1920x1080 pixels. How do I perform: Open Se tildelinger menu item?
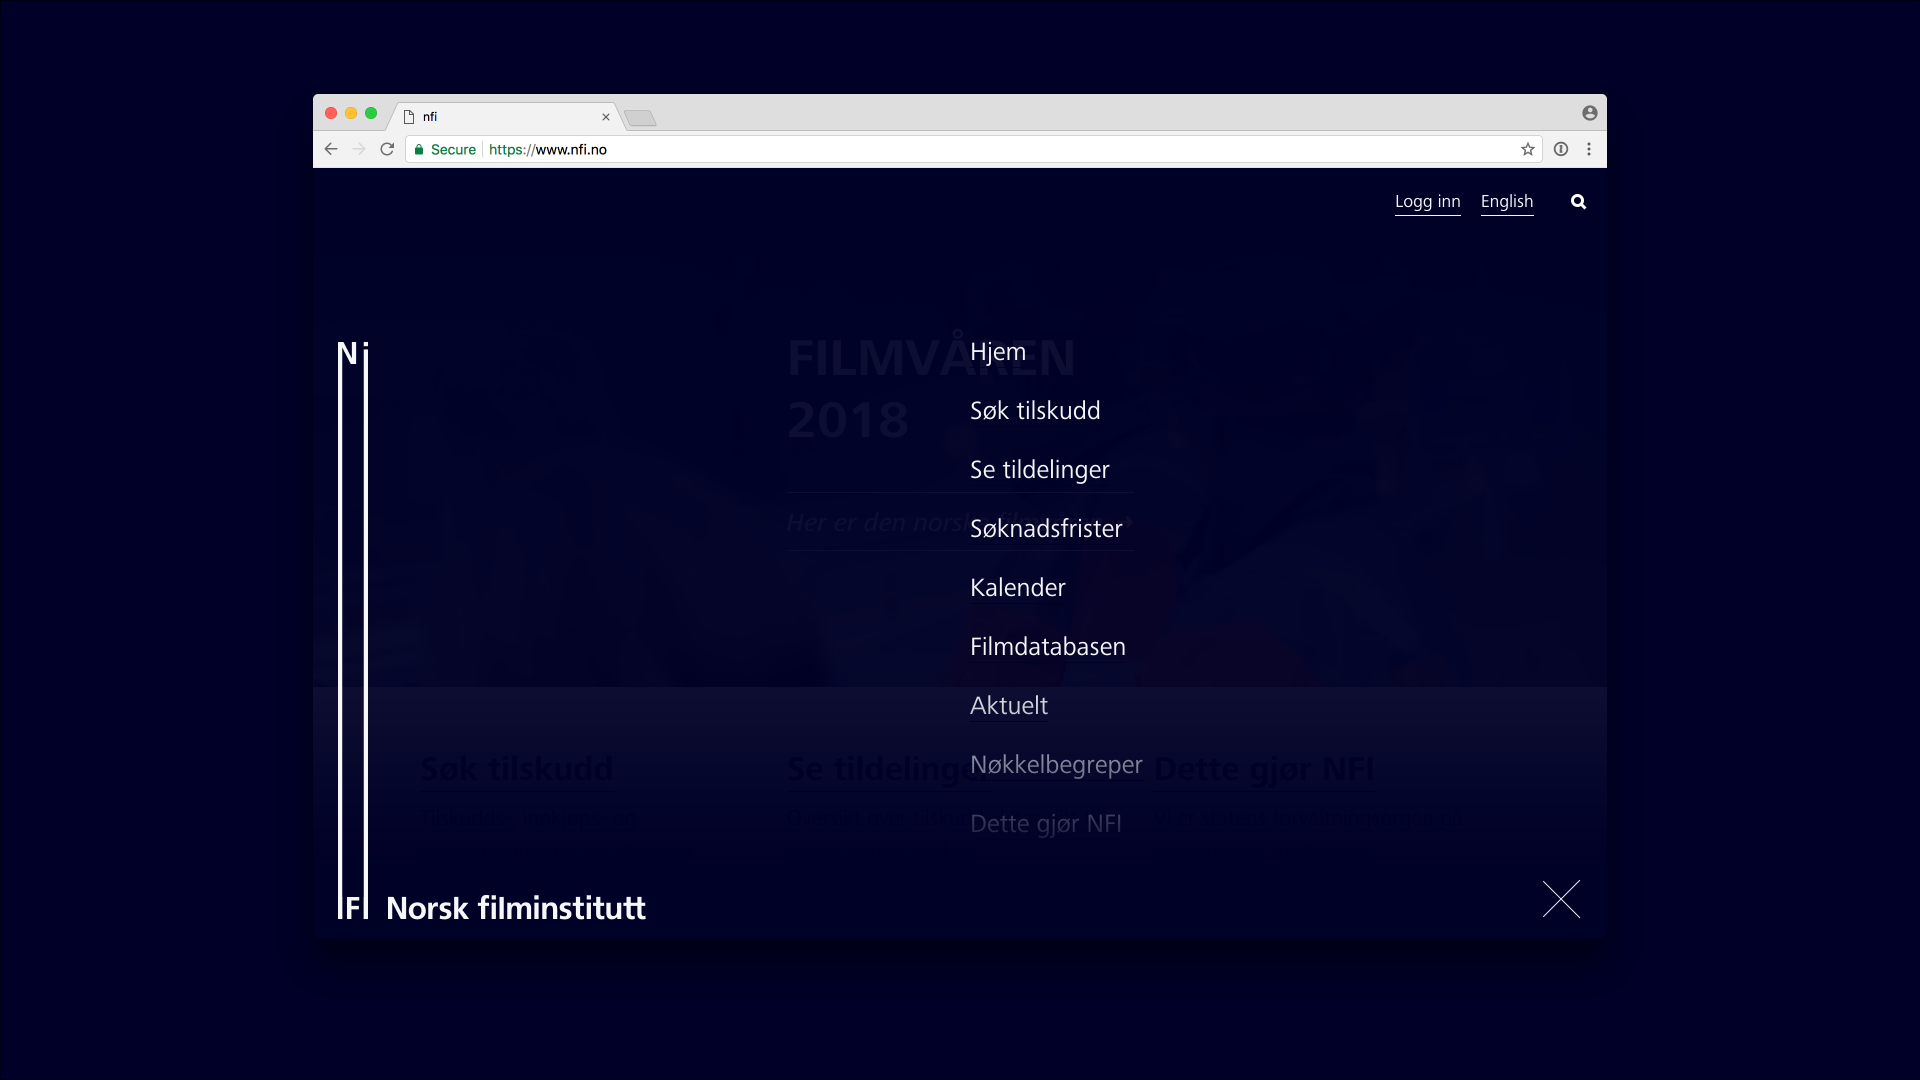tap(1040, 470)
